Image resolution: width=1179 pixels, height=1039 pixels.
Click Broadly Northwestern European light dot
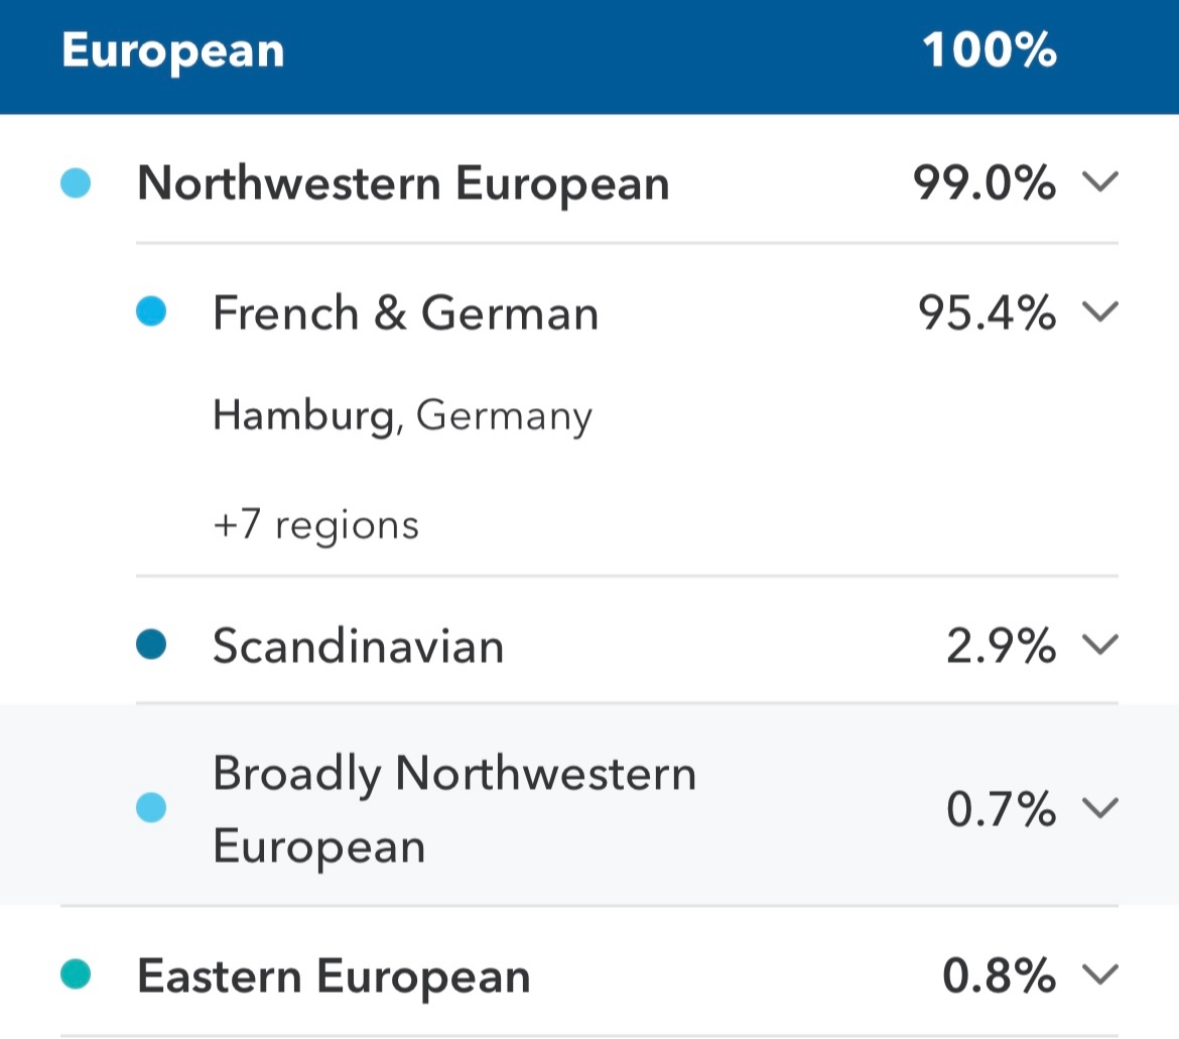tap(151, 808)
